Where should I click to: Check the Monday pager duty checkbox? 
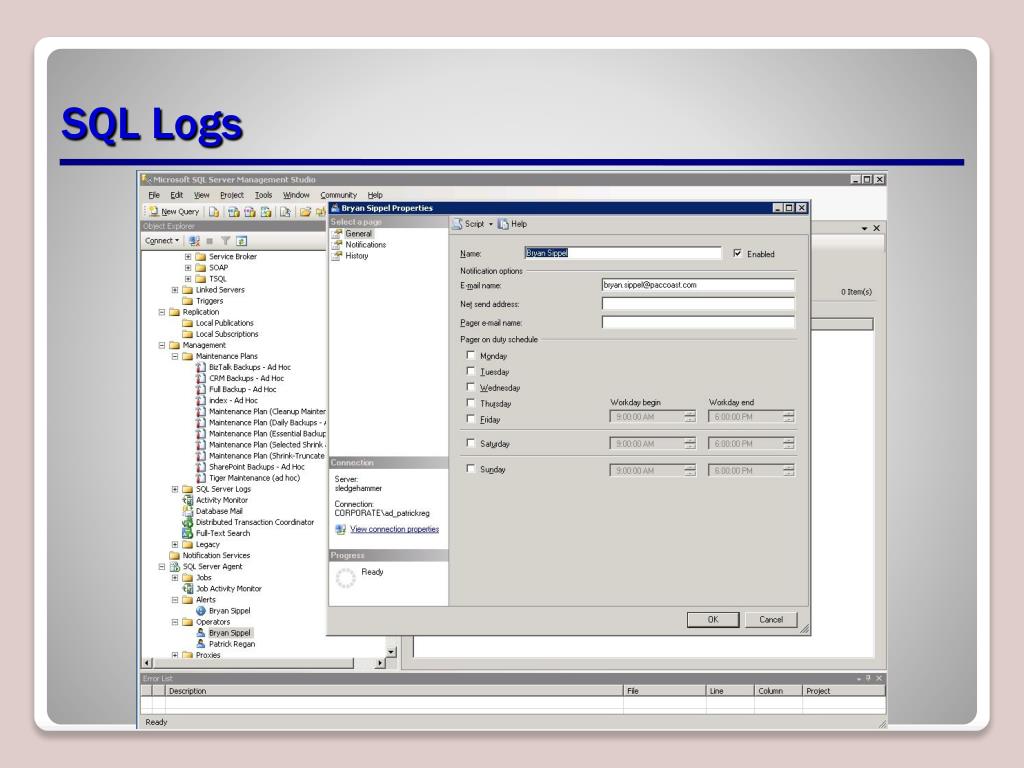click(x=470, y=355)
